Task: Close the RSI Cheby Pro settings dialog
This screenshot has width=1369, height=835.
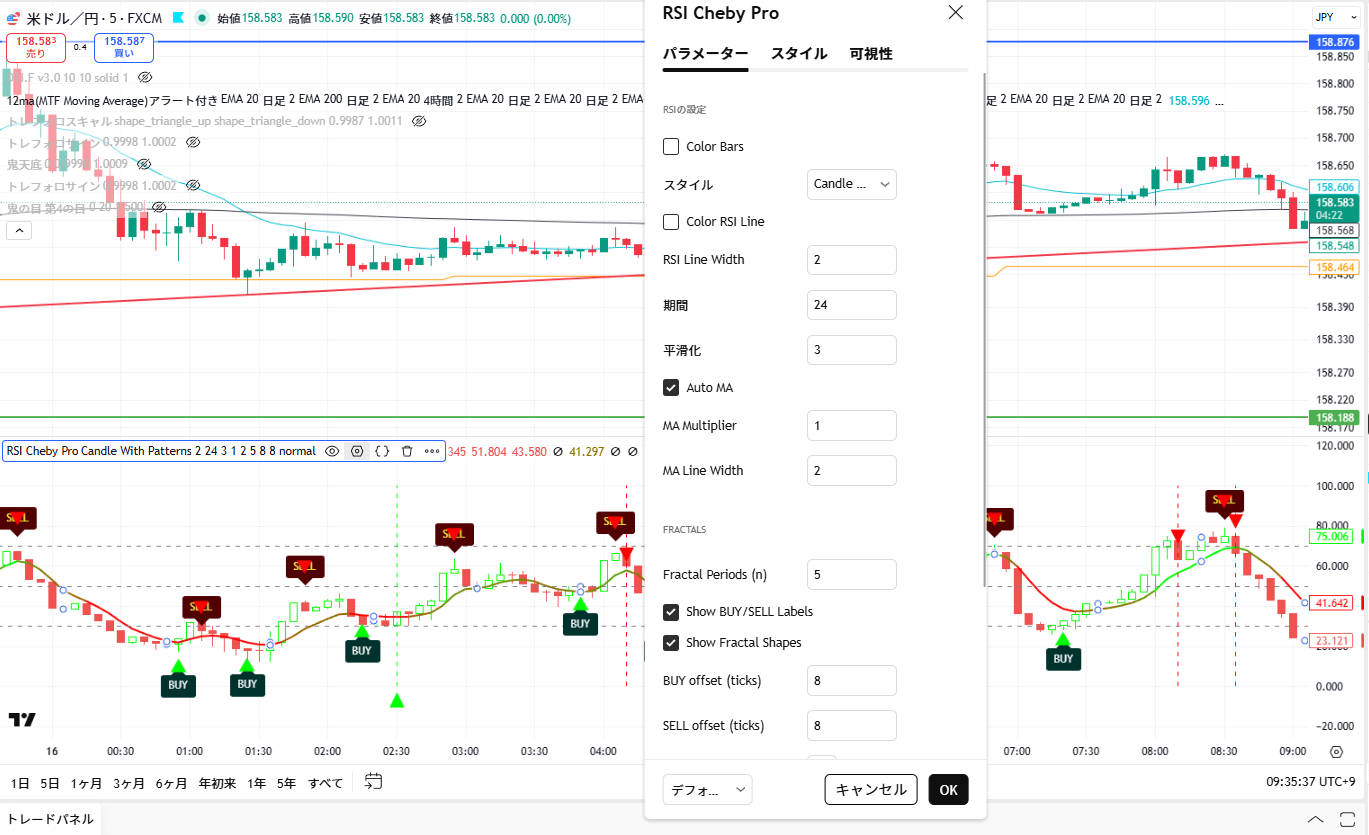Action: [x=955, y=13]
